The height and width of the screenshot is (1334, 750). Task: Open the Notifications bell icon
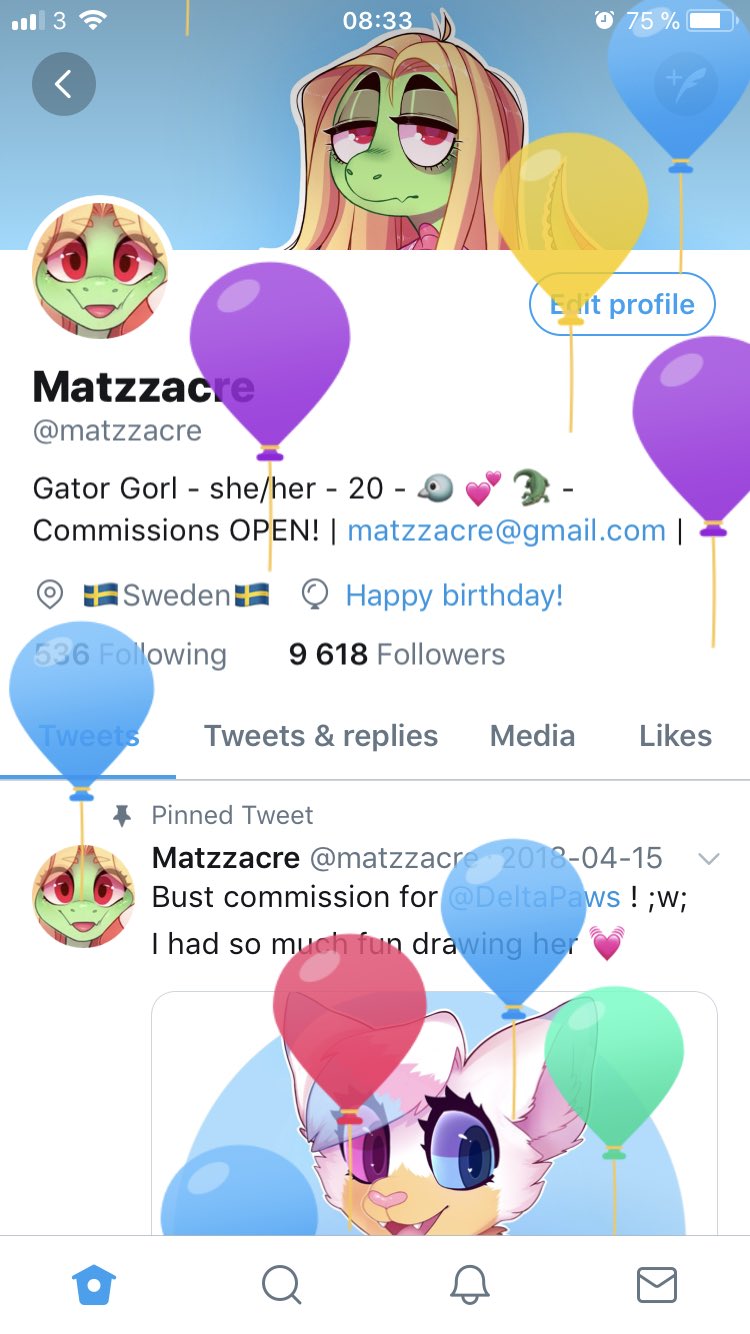coord(469,1284)
